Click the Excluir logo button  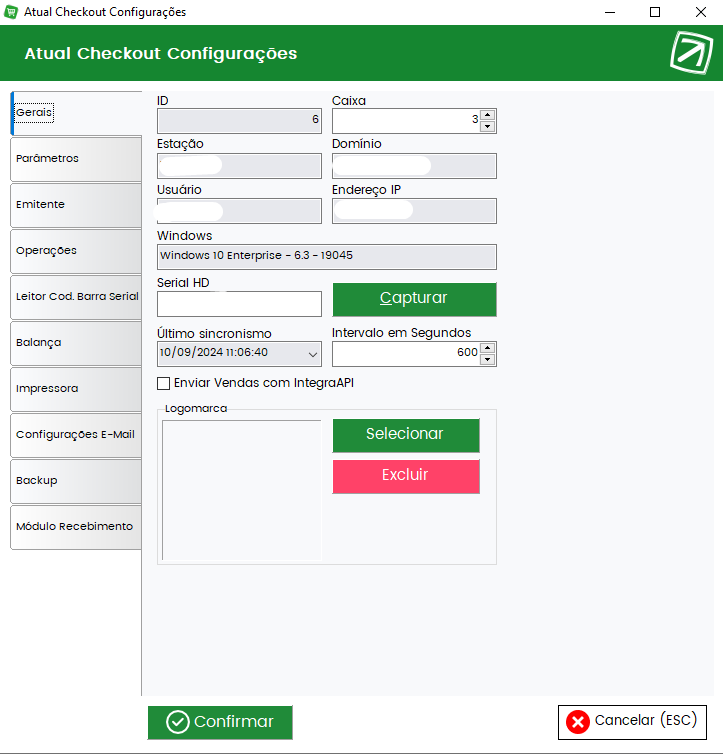point(406,476)
